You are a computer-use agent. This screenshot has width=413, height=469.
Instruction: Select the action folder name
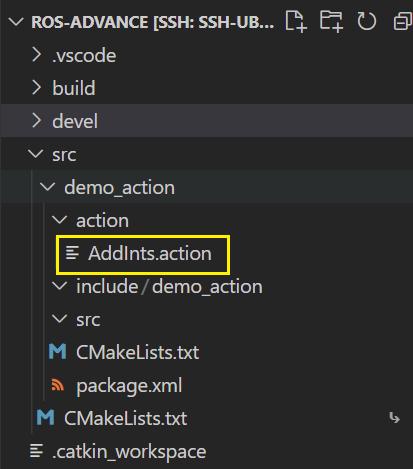pyautogui.click(x=102, y=221)
